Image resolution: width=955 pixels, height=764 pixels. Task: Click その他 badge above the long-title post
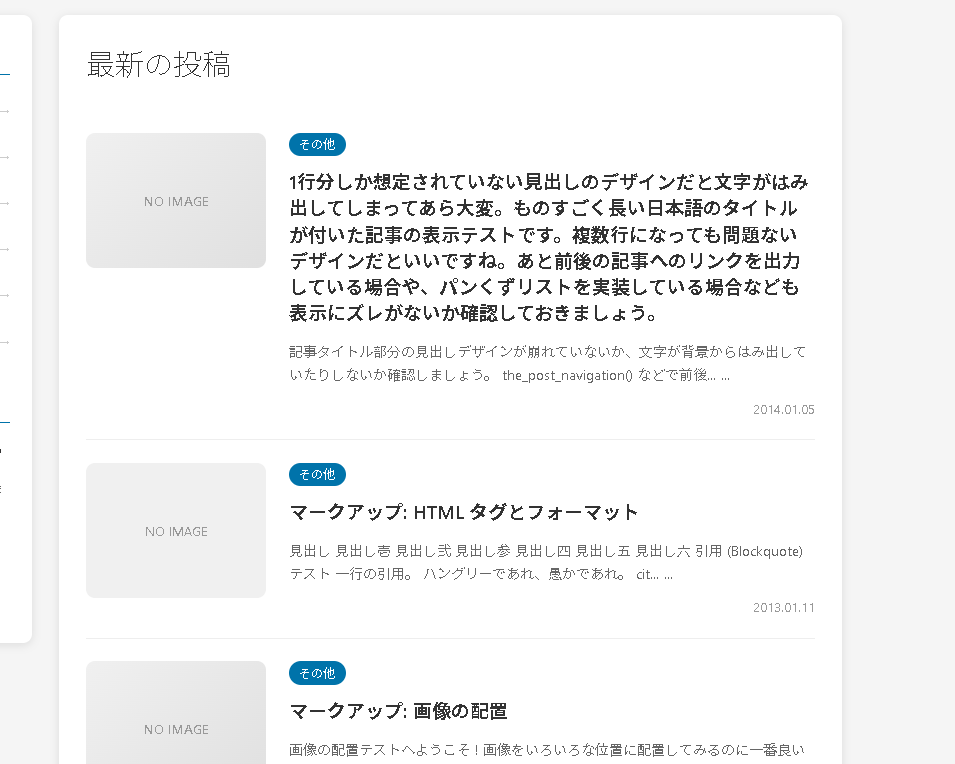click(x=317, y=144)
